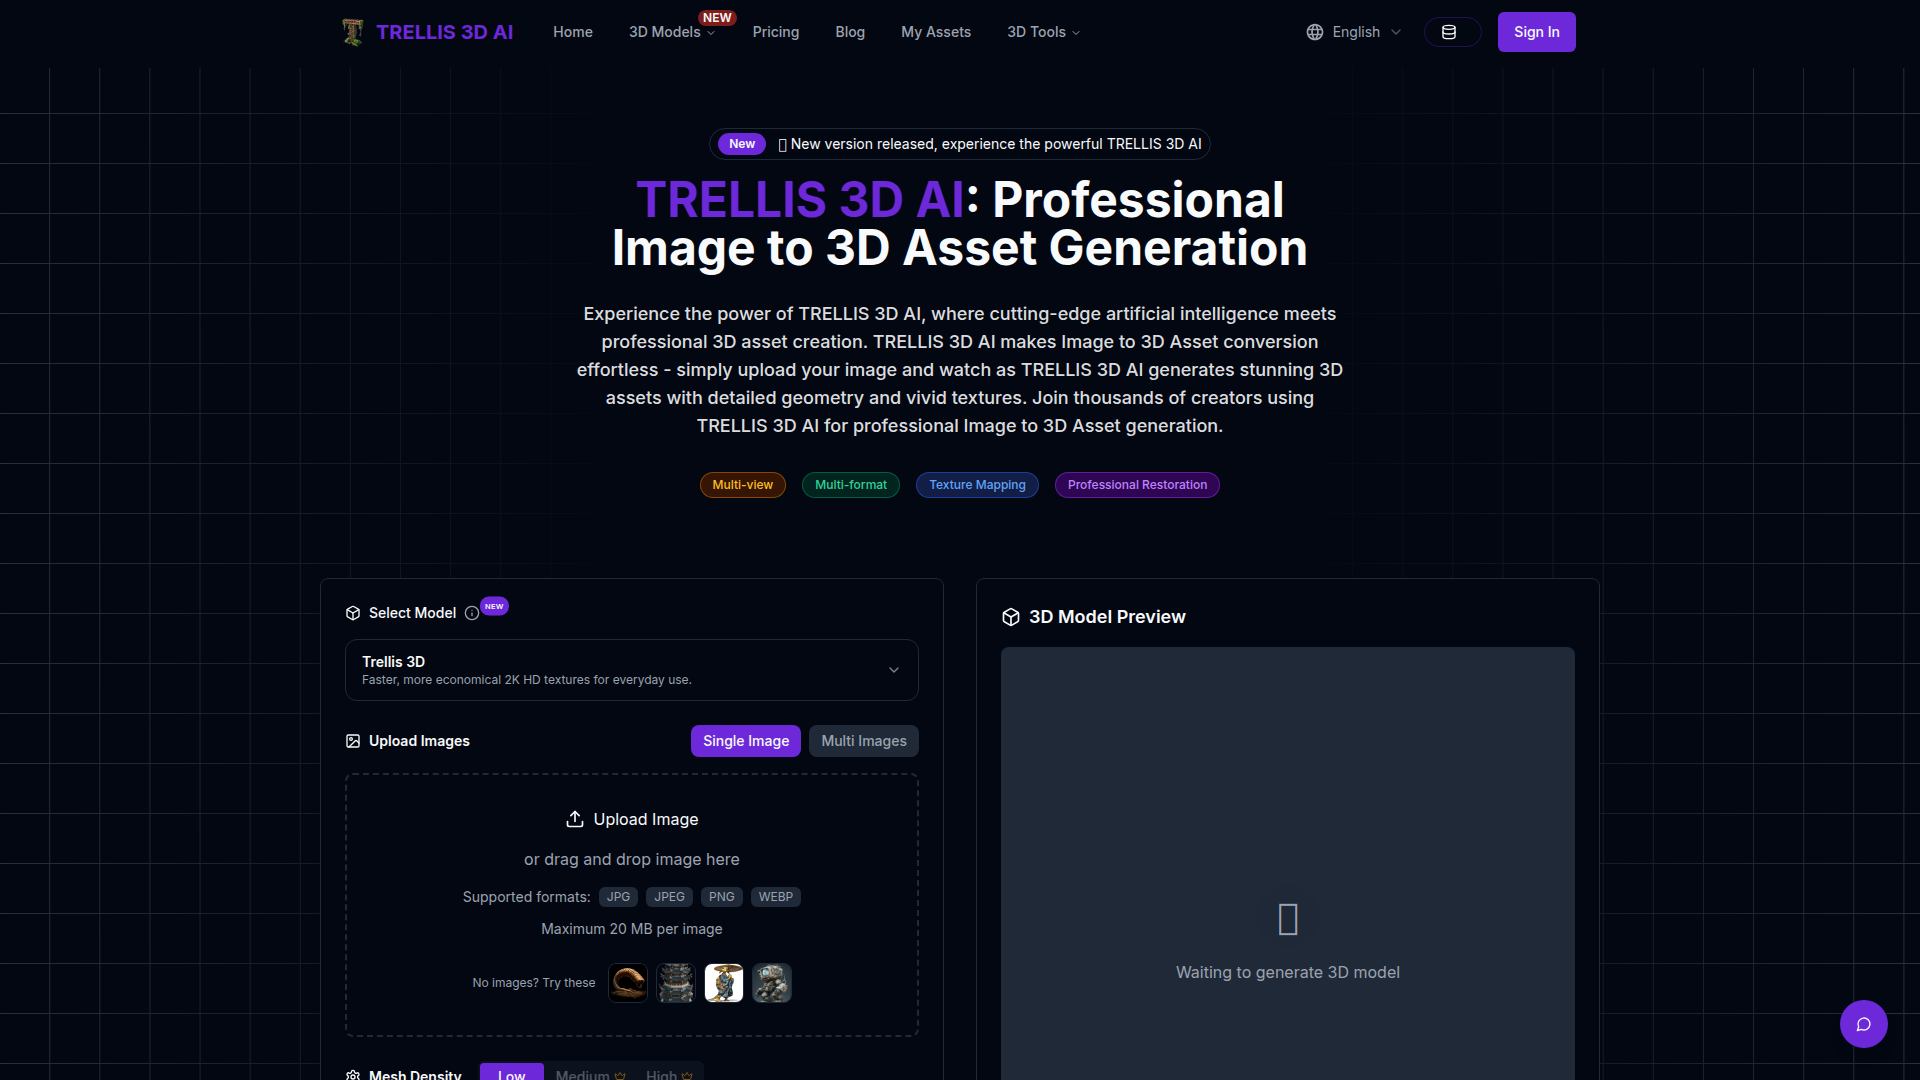Switch to Multi Images upload mode
This screenshot has width=1920, height=1080.
click(x=863, y=741)
